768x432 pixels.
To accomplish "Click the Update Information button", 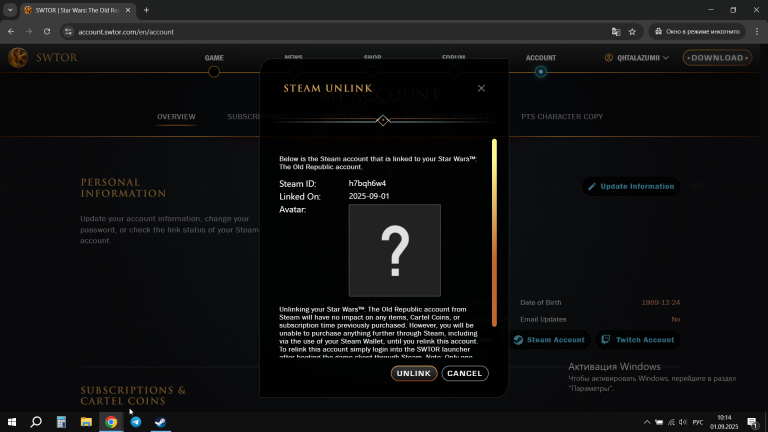I will point(631,186).
